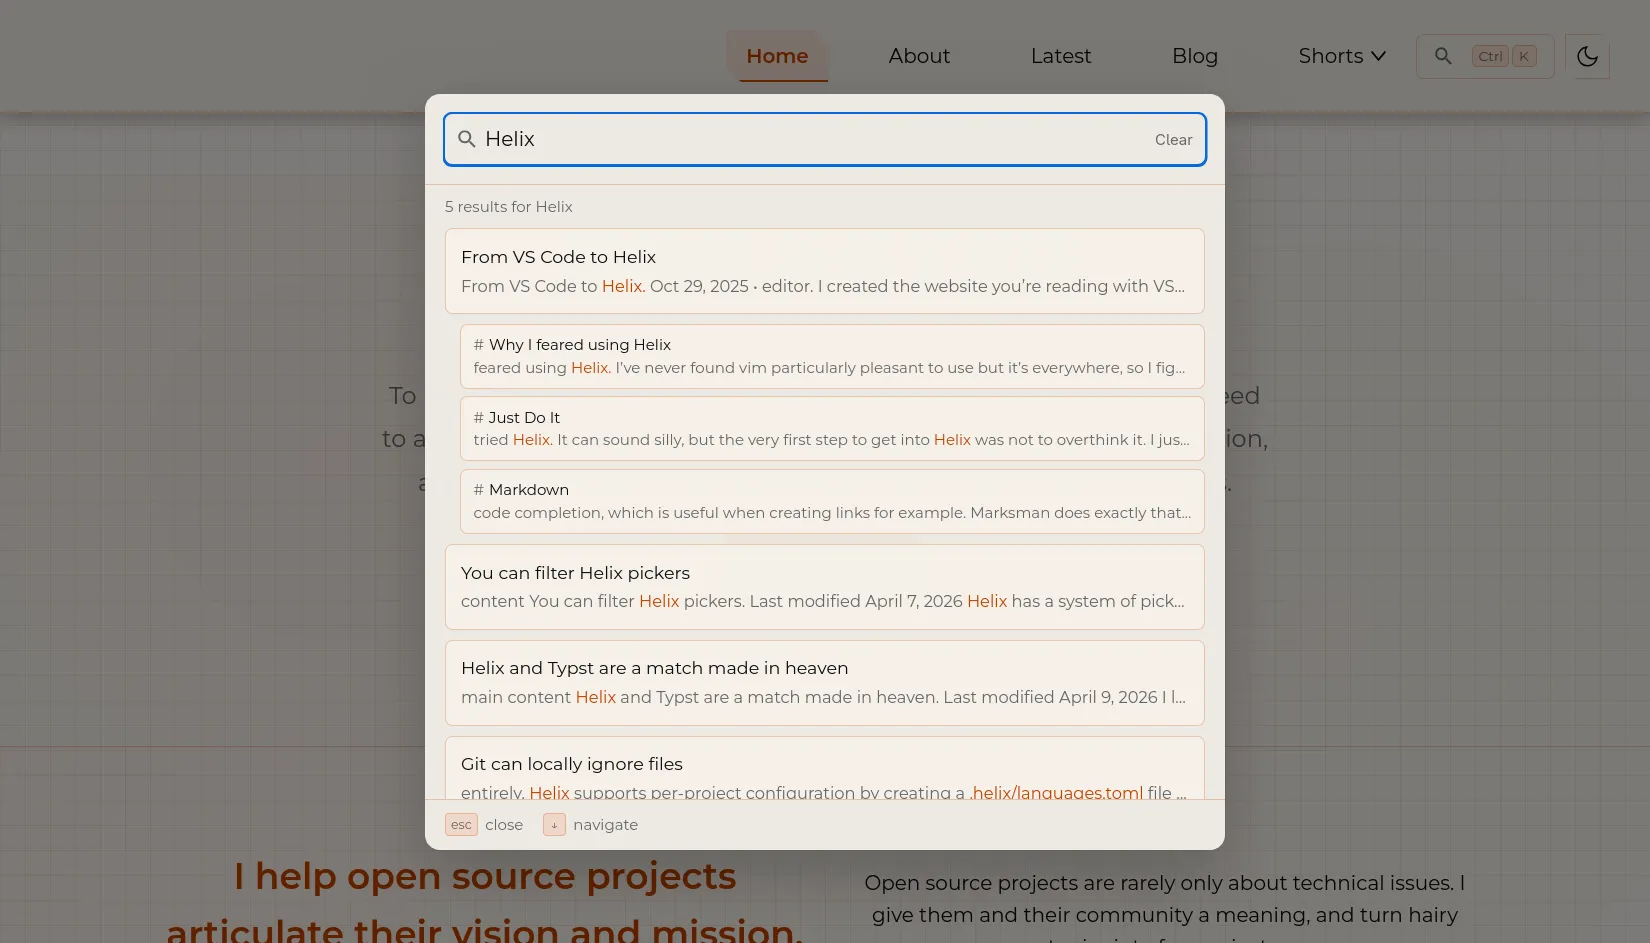
Task: Open "Helix and Typst are a match made in heaven"
Action: pos(824,682)
